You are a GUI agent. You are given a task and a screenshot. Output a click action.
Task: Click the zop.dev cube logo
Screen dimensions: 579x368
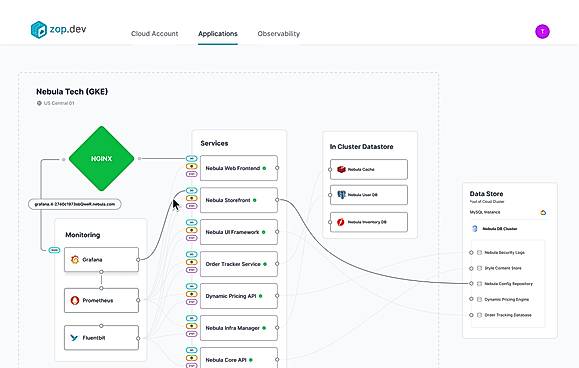click(39, 30)
